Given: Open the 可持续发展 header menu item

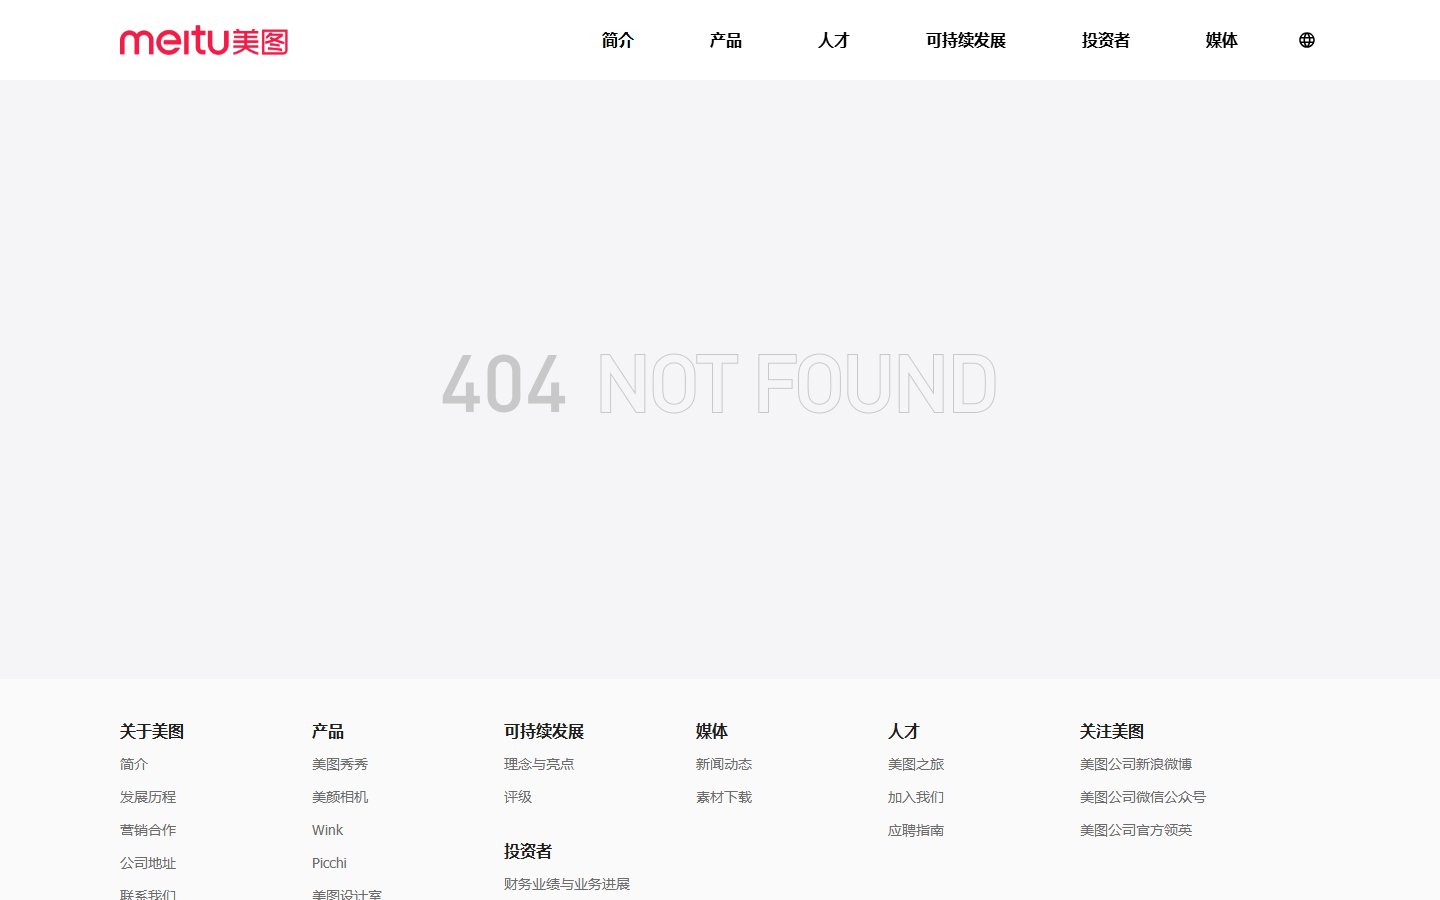Looking at the screenshot, I should 966,40.
